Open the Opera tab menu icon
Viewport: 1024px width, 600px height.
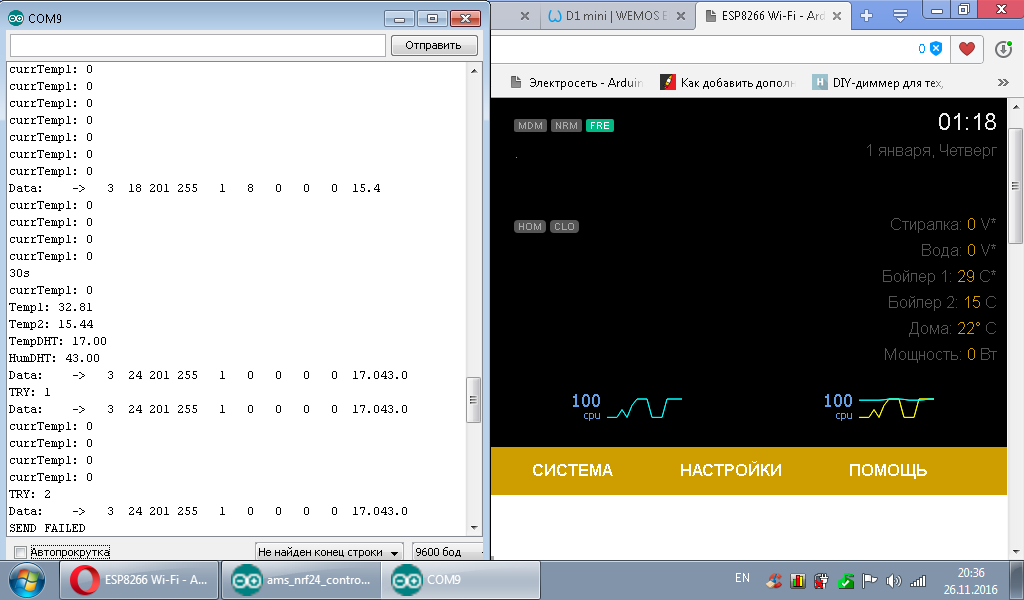point(901,16)
